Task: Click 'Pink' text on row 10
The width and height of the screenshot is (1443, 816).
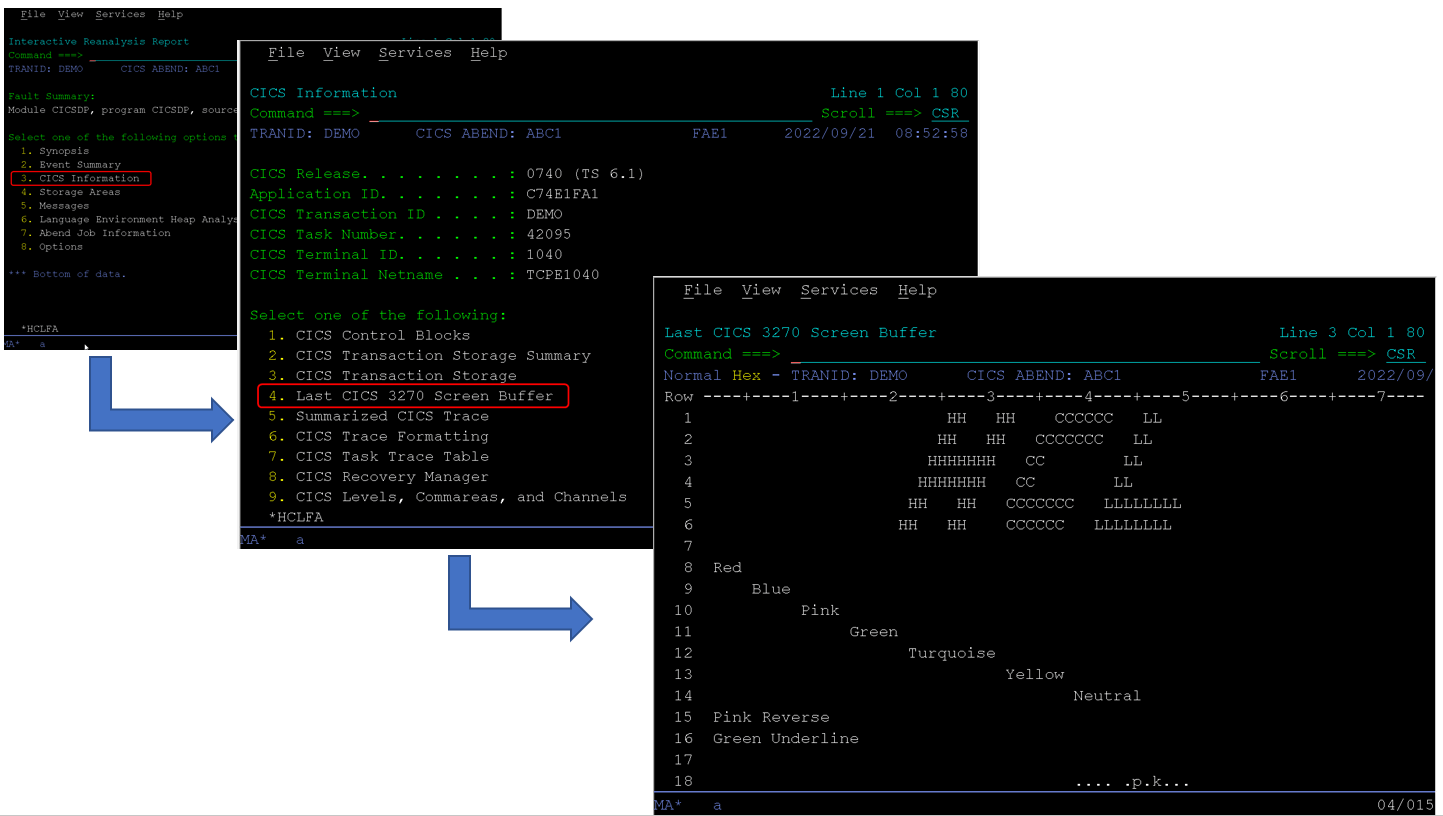Action: pos(820,610)
